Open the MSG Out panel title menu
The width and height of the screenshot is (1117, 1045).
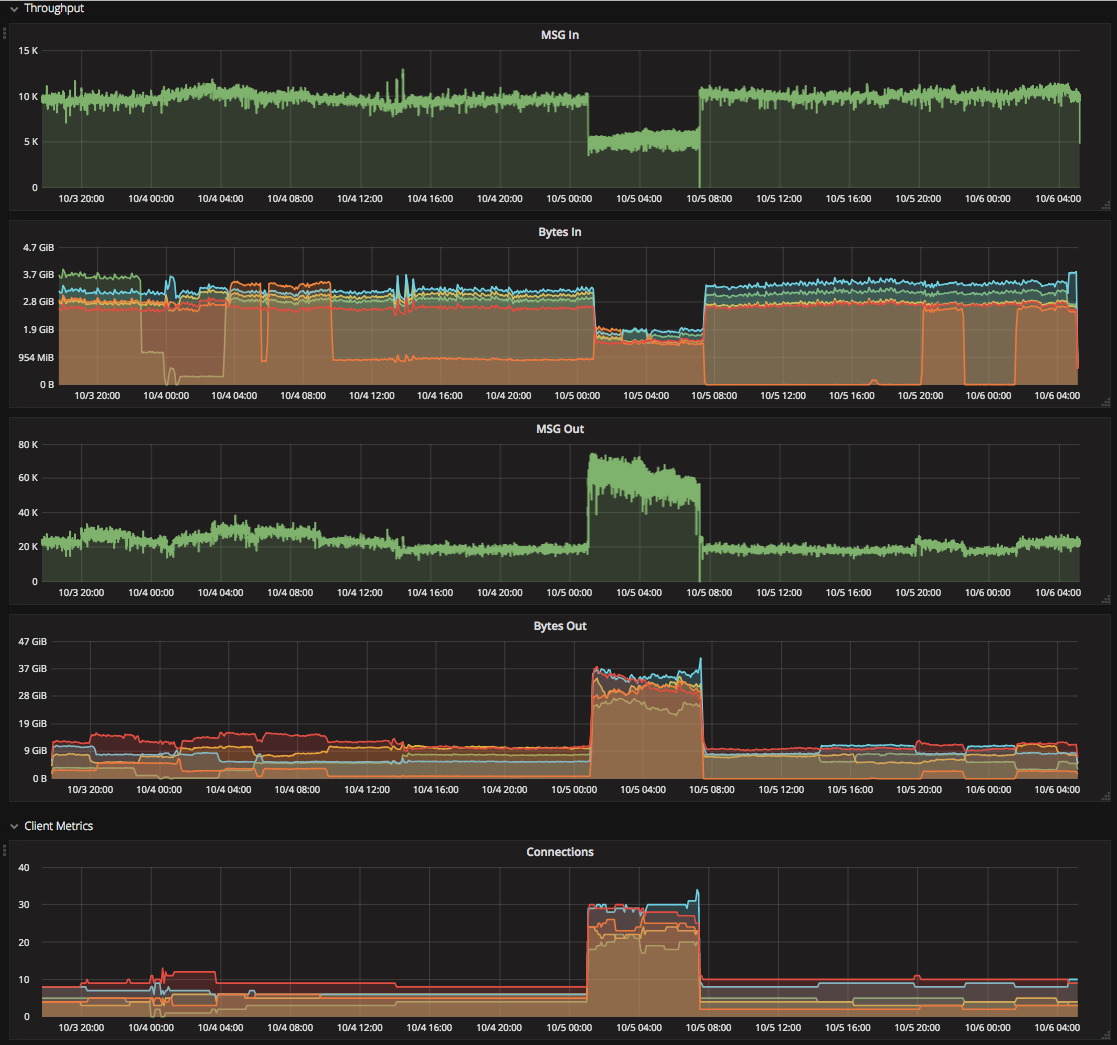point(559,429)
